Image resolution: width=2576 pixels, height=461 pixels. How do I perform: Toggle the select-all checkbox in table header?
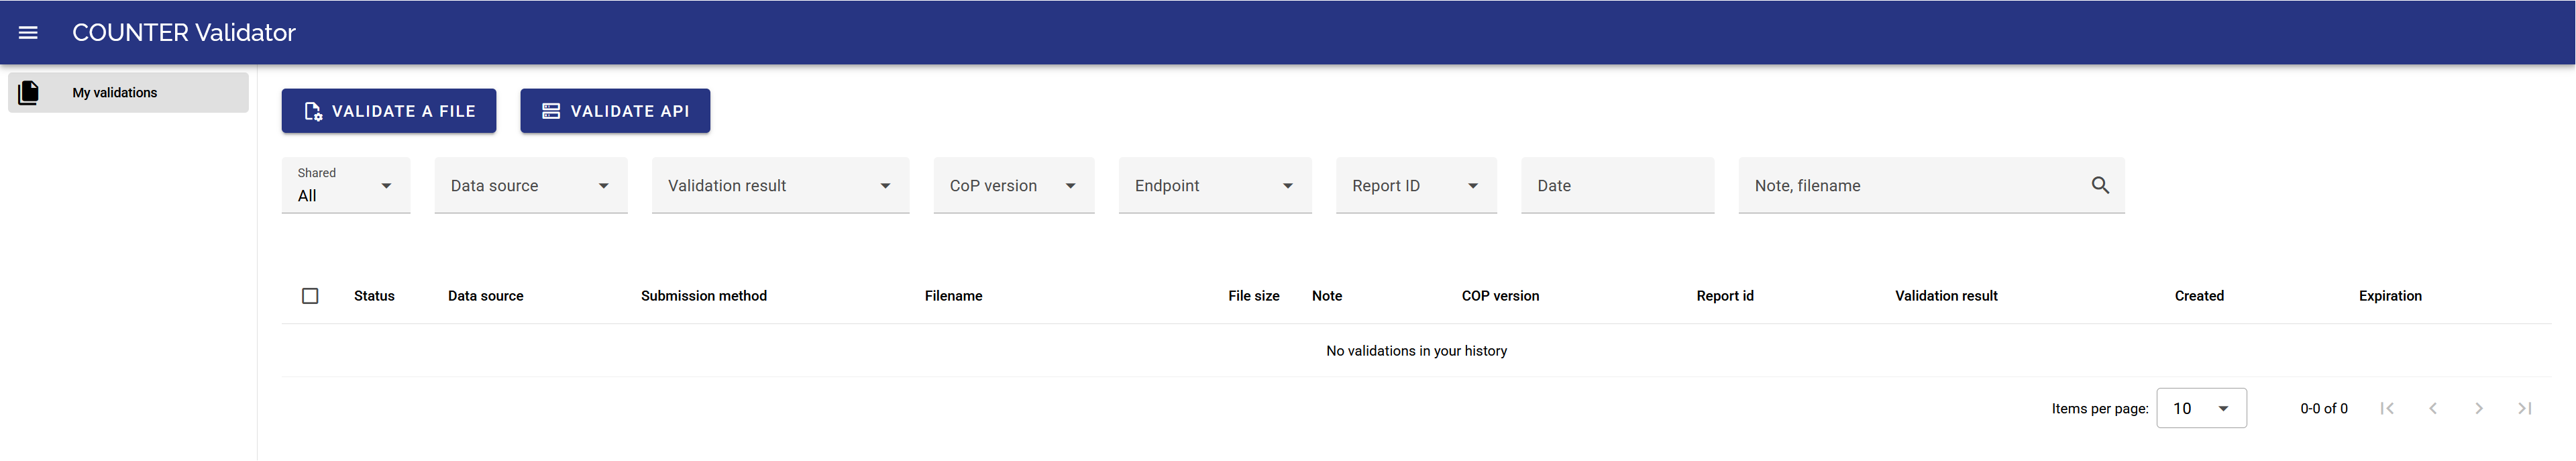pos(310,296)
